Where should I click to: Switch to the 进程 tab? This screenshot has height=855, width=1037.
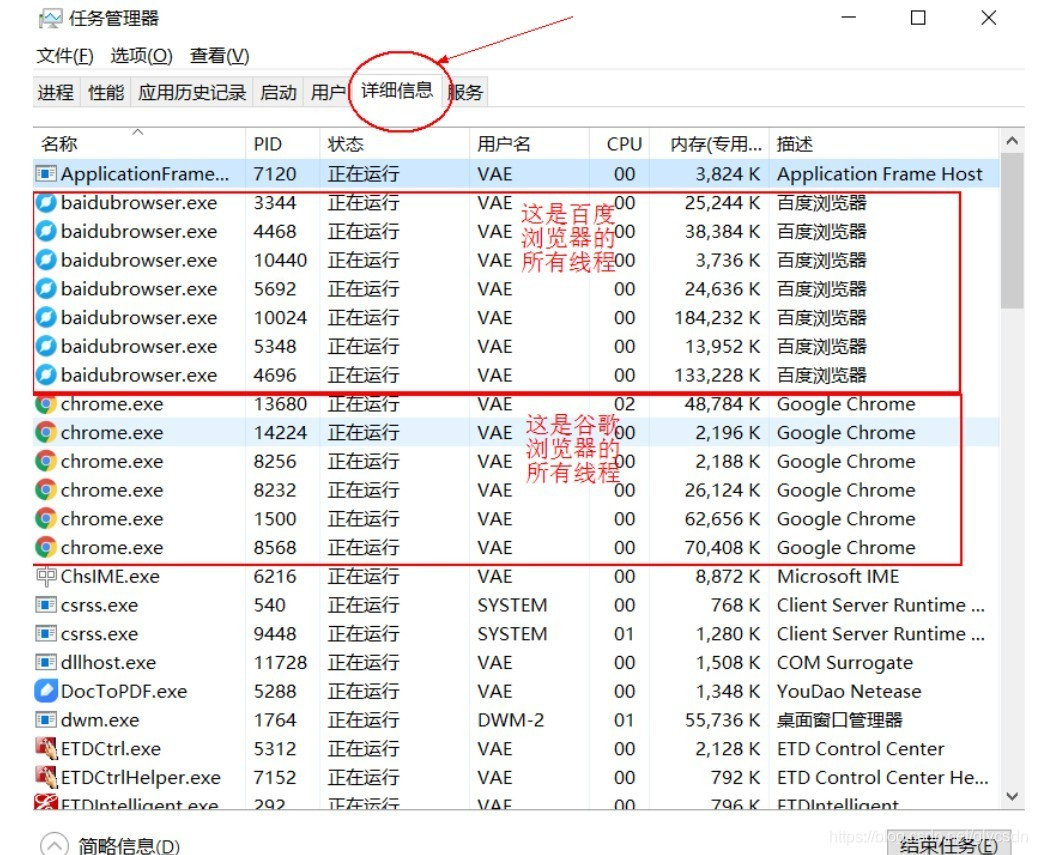56,92
